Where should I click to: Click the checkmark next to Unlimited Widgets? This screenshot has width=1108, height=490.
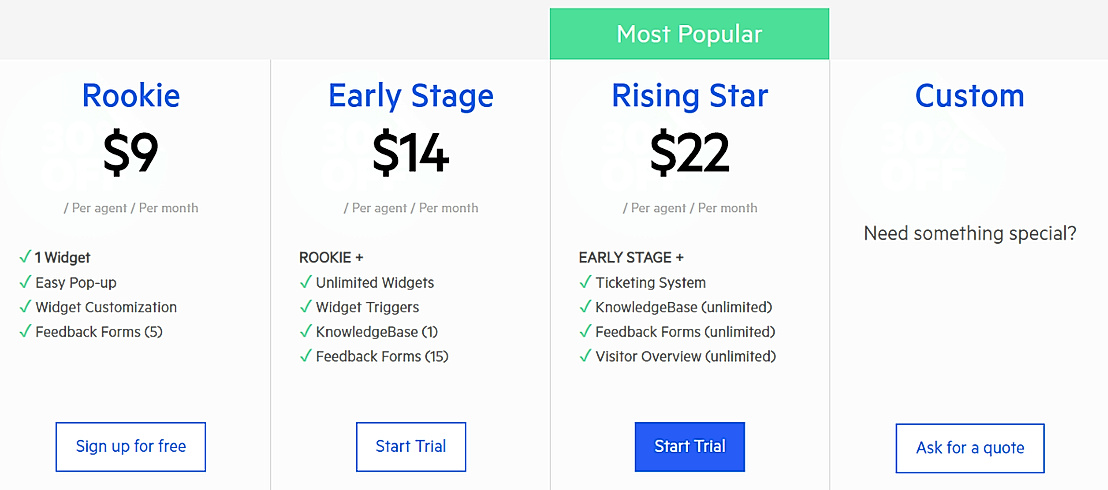306,282
